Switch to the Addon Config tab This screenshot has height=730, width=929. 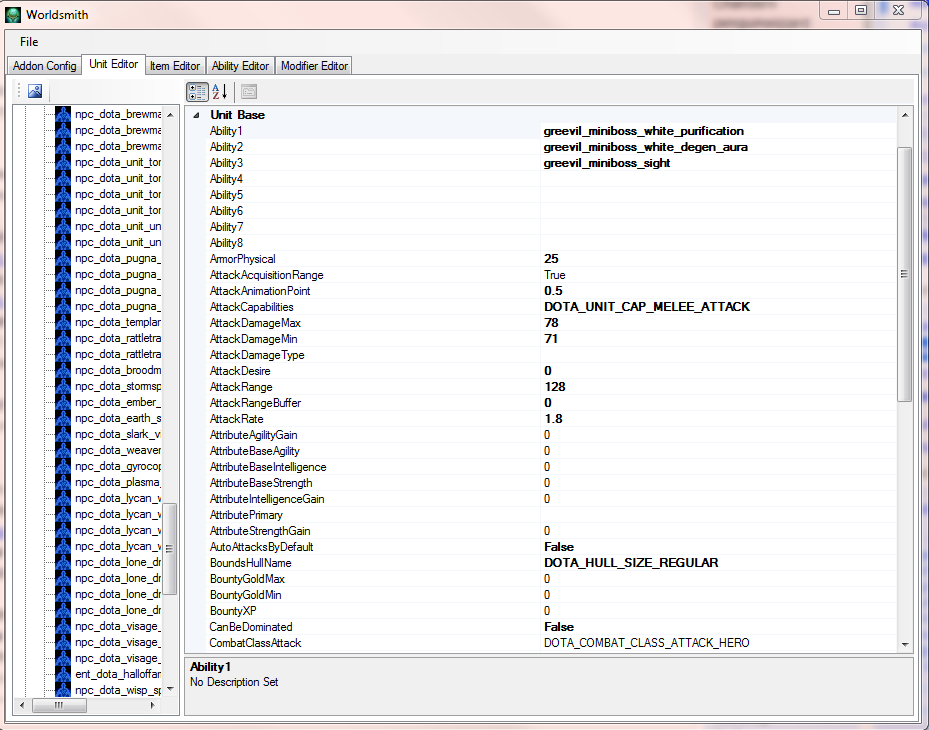(x=44, y=66)
